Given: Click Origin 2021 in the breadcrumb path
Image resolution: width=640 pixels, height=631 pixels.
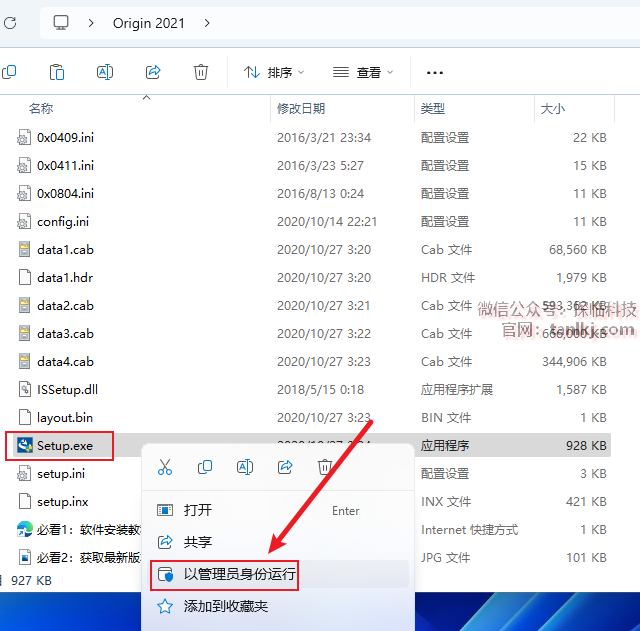Looking at the screenshot, I should 148,22.
